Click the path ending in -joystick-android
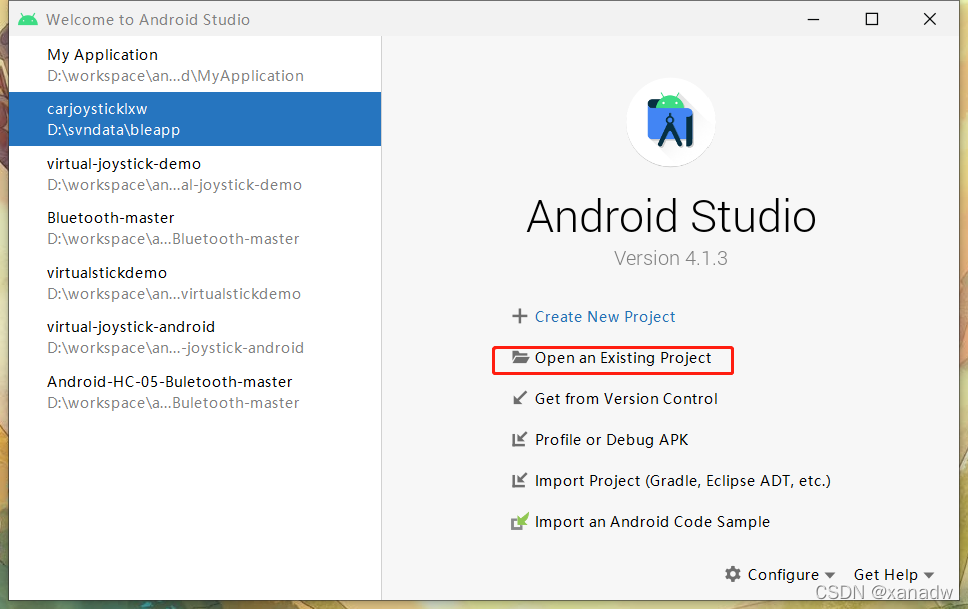968x609 pixels. [175, 348]
